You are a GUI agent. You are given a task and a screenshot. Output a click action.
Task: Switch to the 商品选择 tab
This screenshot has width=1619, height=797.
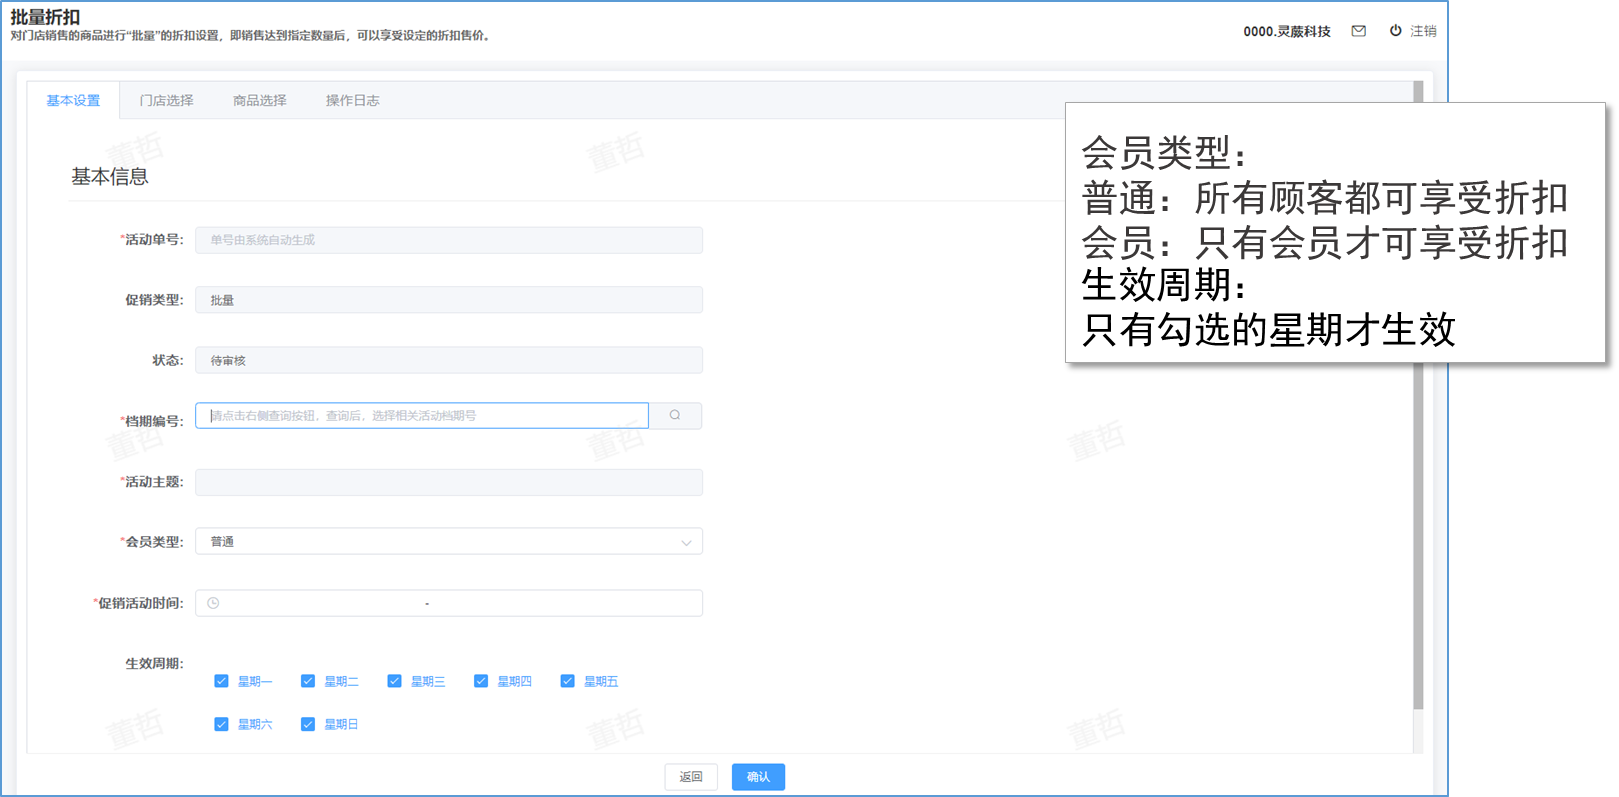[x=259, y=100]
